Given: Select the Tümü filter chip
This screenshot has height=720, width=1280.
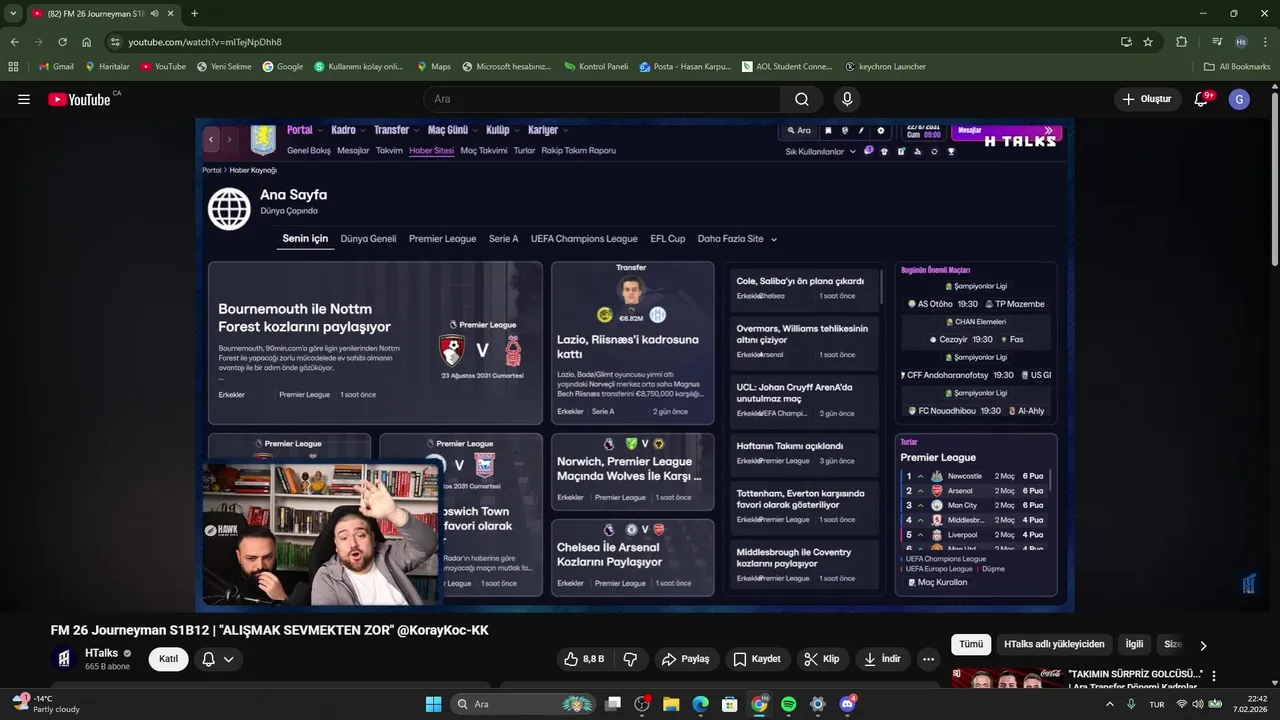Looking at the screenshot, I should 971,645.
